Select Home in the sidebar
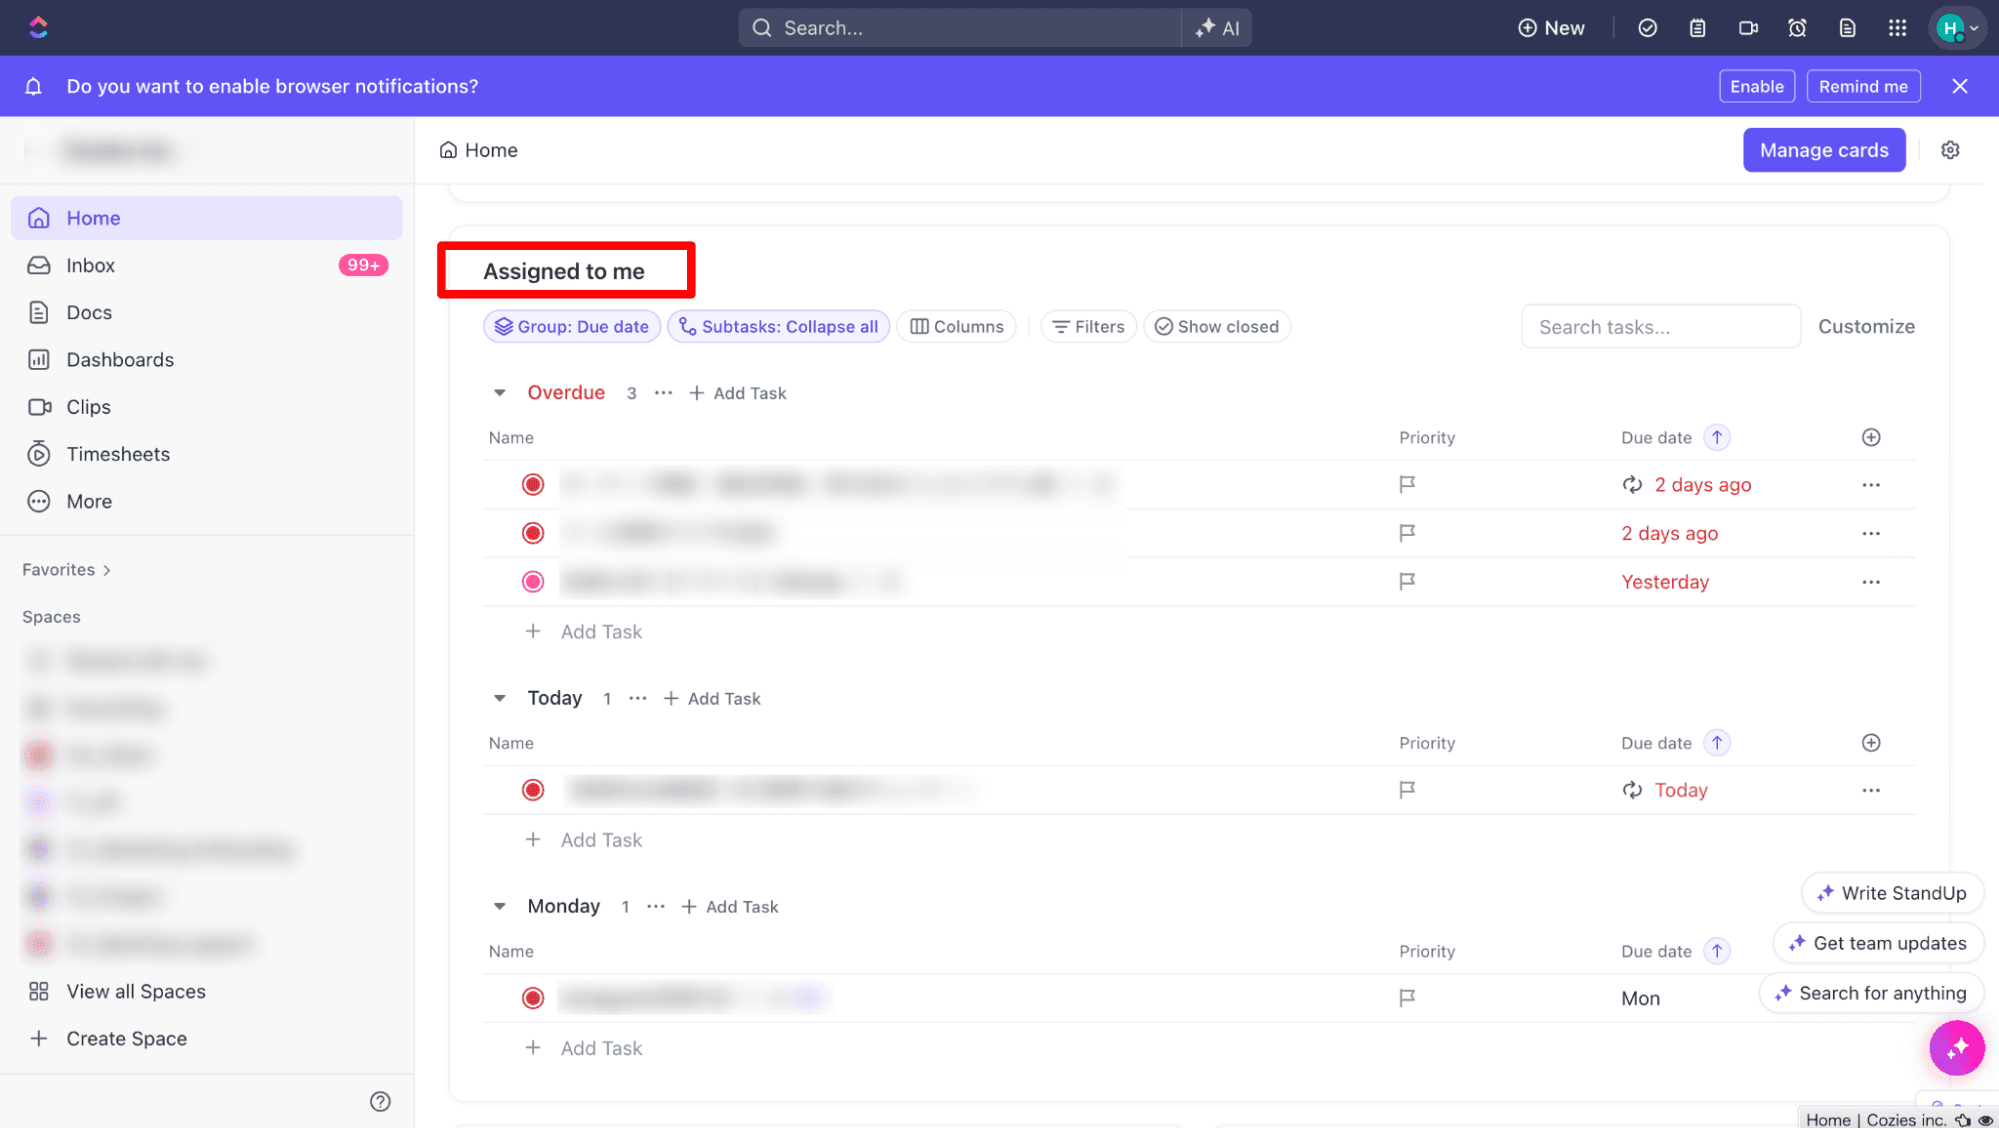This screenshot has height=1129, width=1999. pyautogui.click(x=207, y=218)
